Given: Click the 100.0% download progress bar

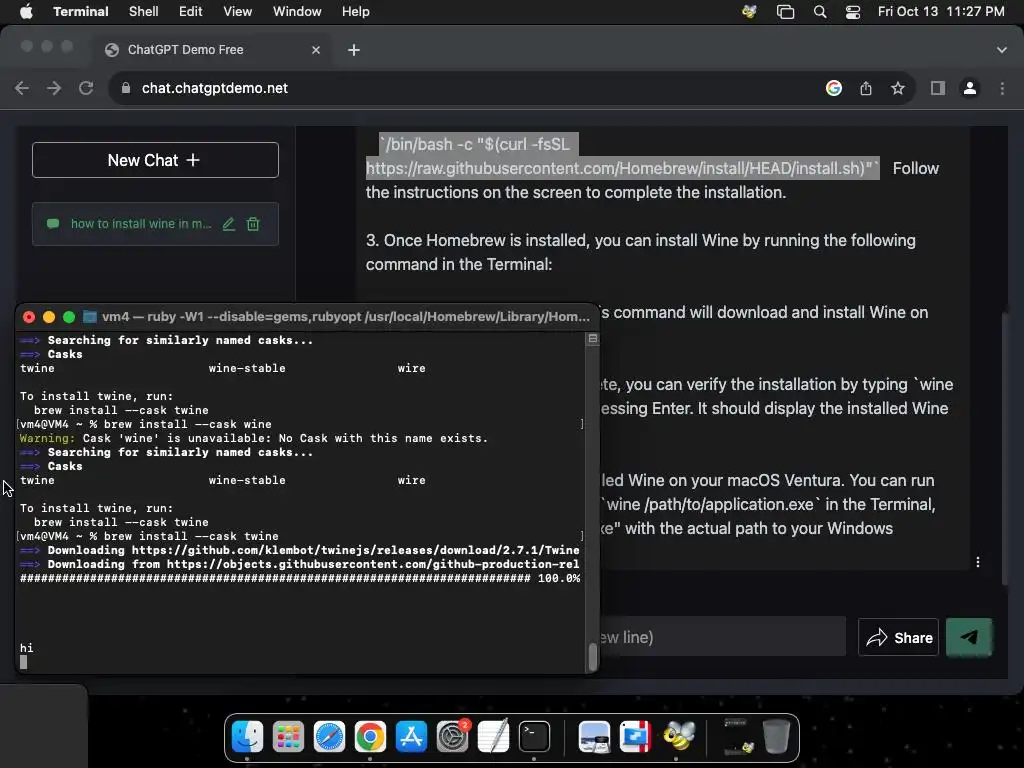Looking at the screenshot, I should point(300,578).
